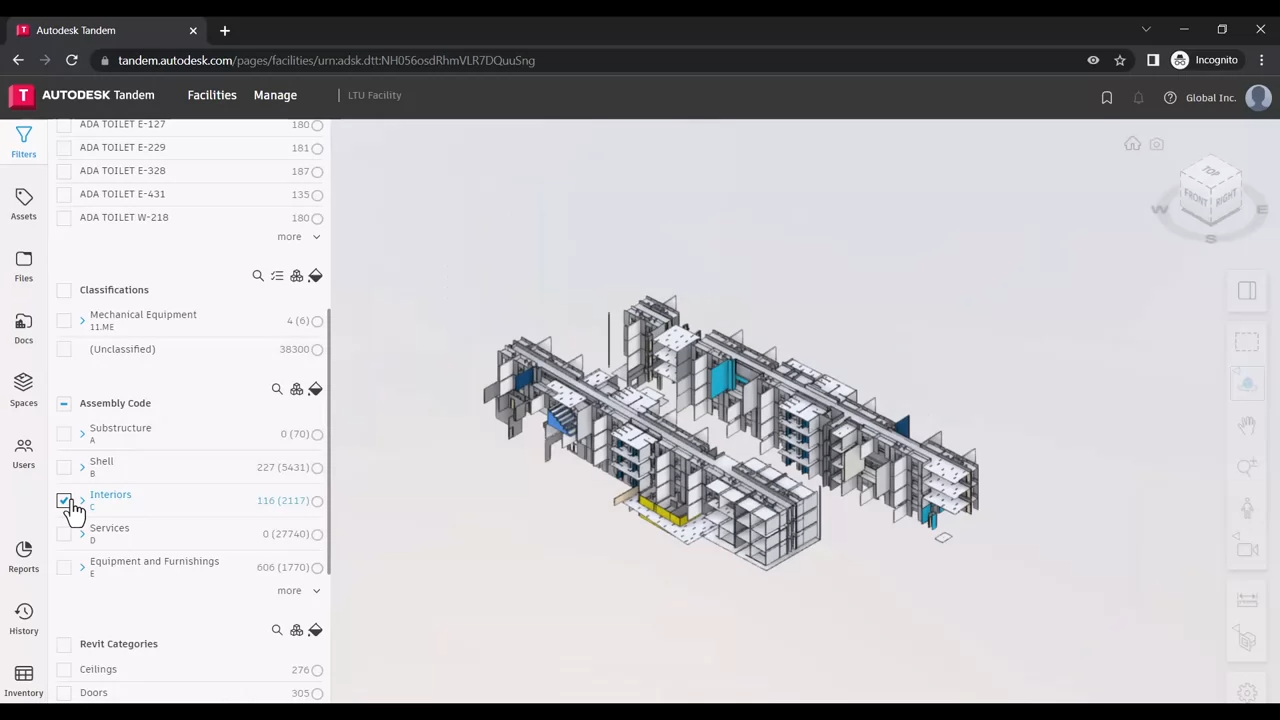Open the Facilities menu
Viewport: 1280px width, 720px height.
pyautogui.click(x=212, y=95)
